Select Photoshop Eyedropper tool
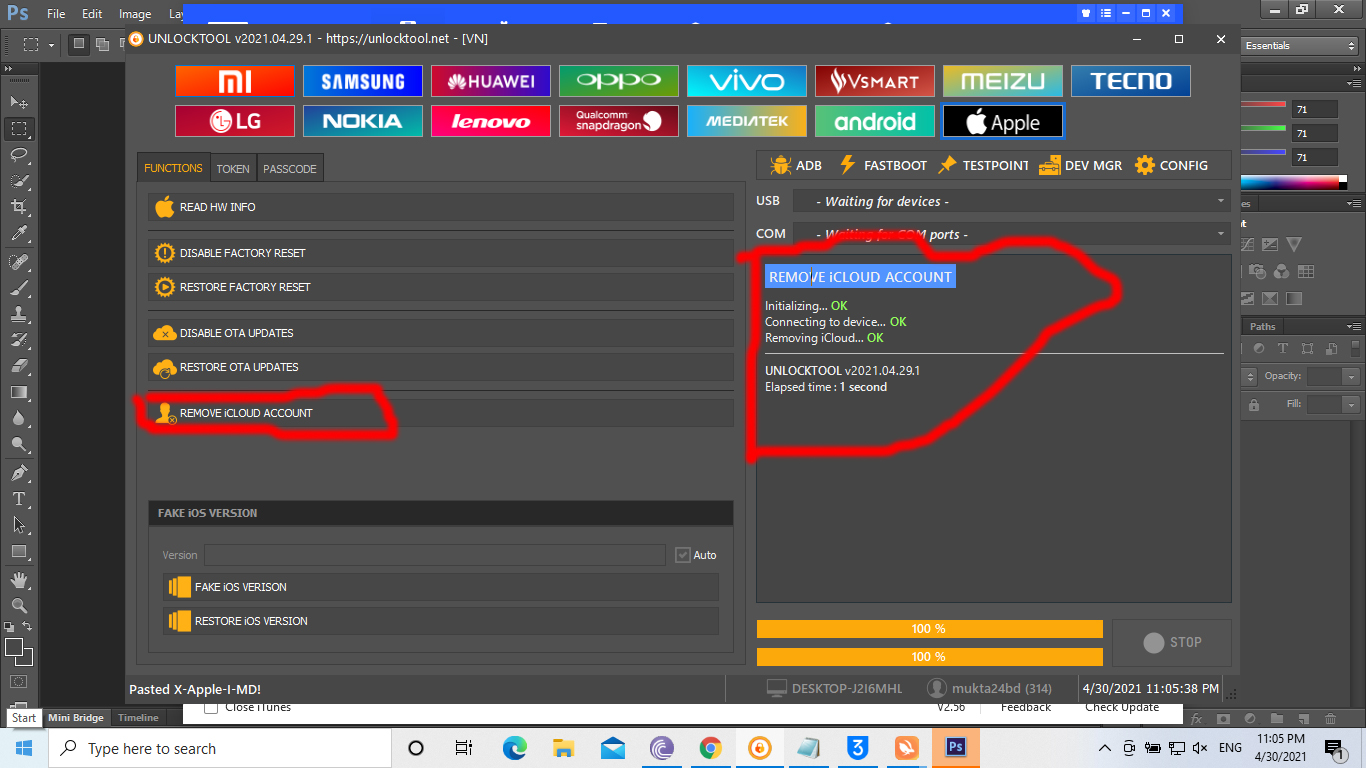Viewport: 1366px width, 768px height. (19, 233)
